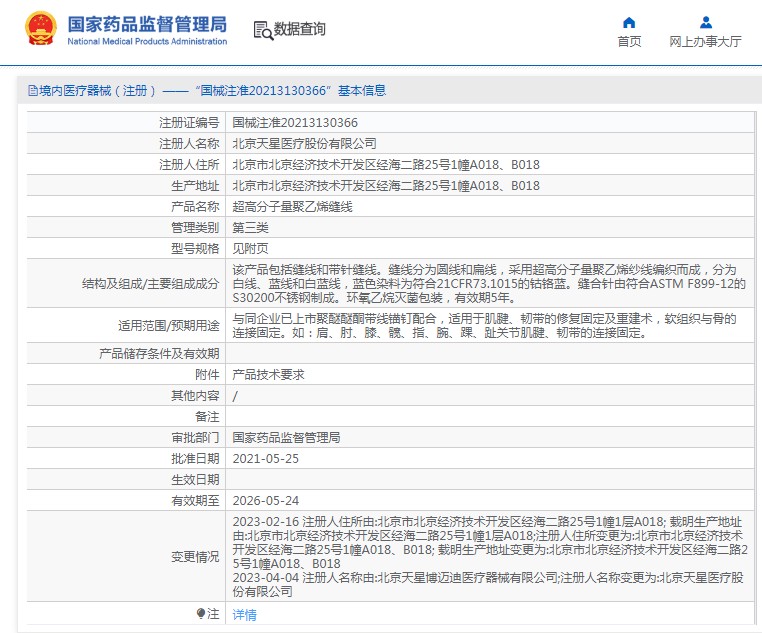This screenshot has width=762, height=633.
Task: Click the 数据查询 label
Action: tap(299, 29)
